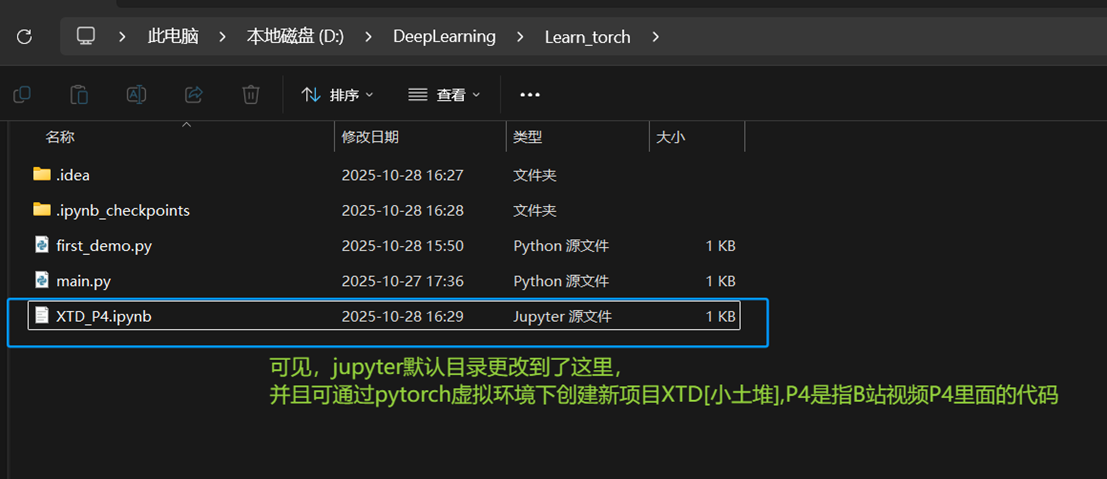The width and height of the screenshot is (1107, 479).
Task: Click the Delete trash can icon
Action: coord(251,94)
